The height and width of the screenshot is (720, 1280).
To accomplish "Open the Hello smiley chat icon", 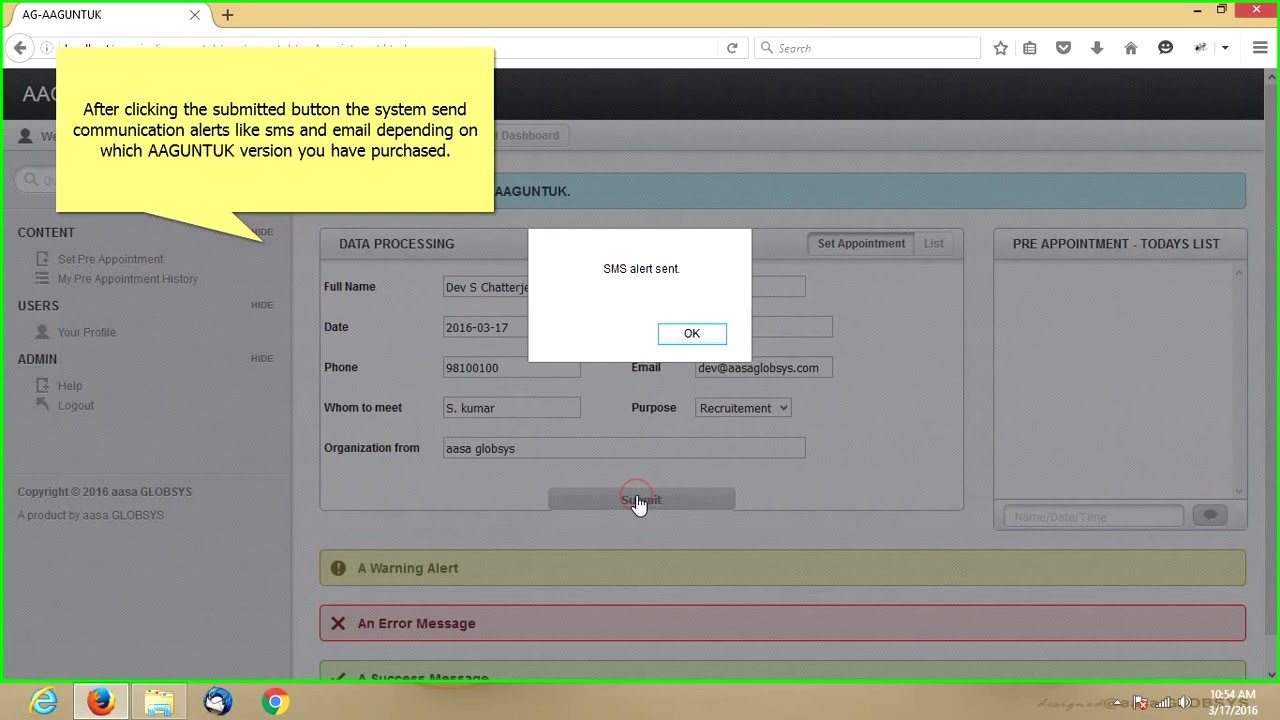I will click(x=1165, y=48).
